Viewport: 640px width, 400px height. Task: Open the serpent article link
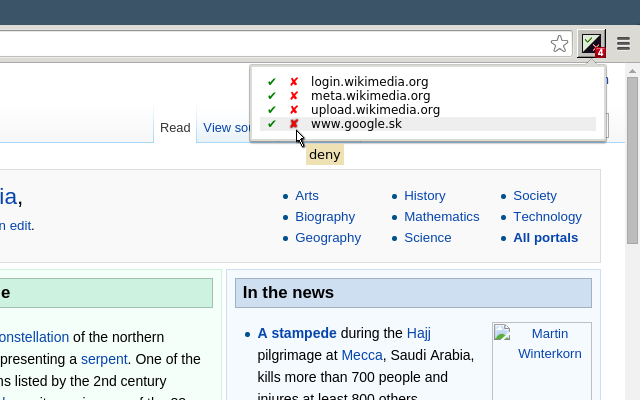tap(104, 359)
